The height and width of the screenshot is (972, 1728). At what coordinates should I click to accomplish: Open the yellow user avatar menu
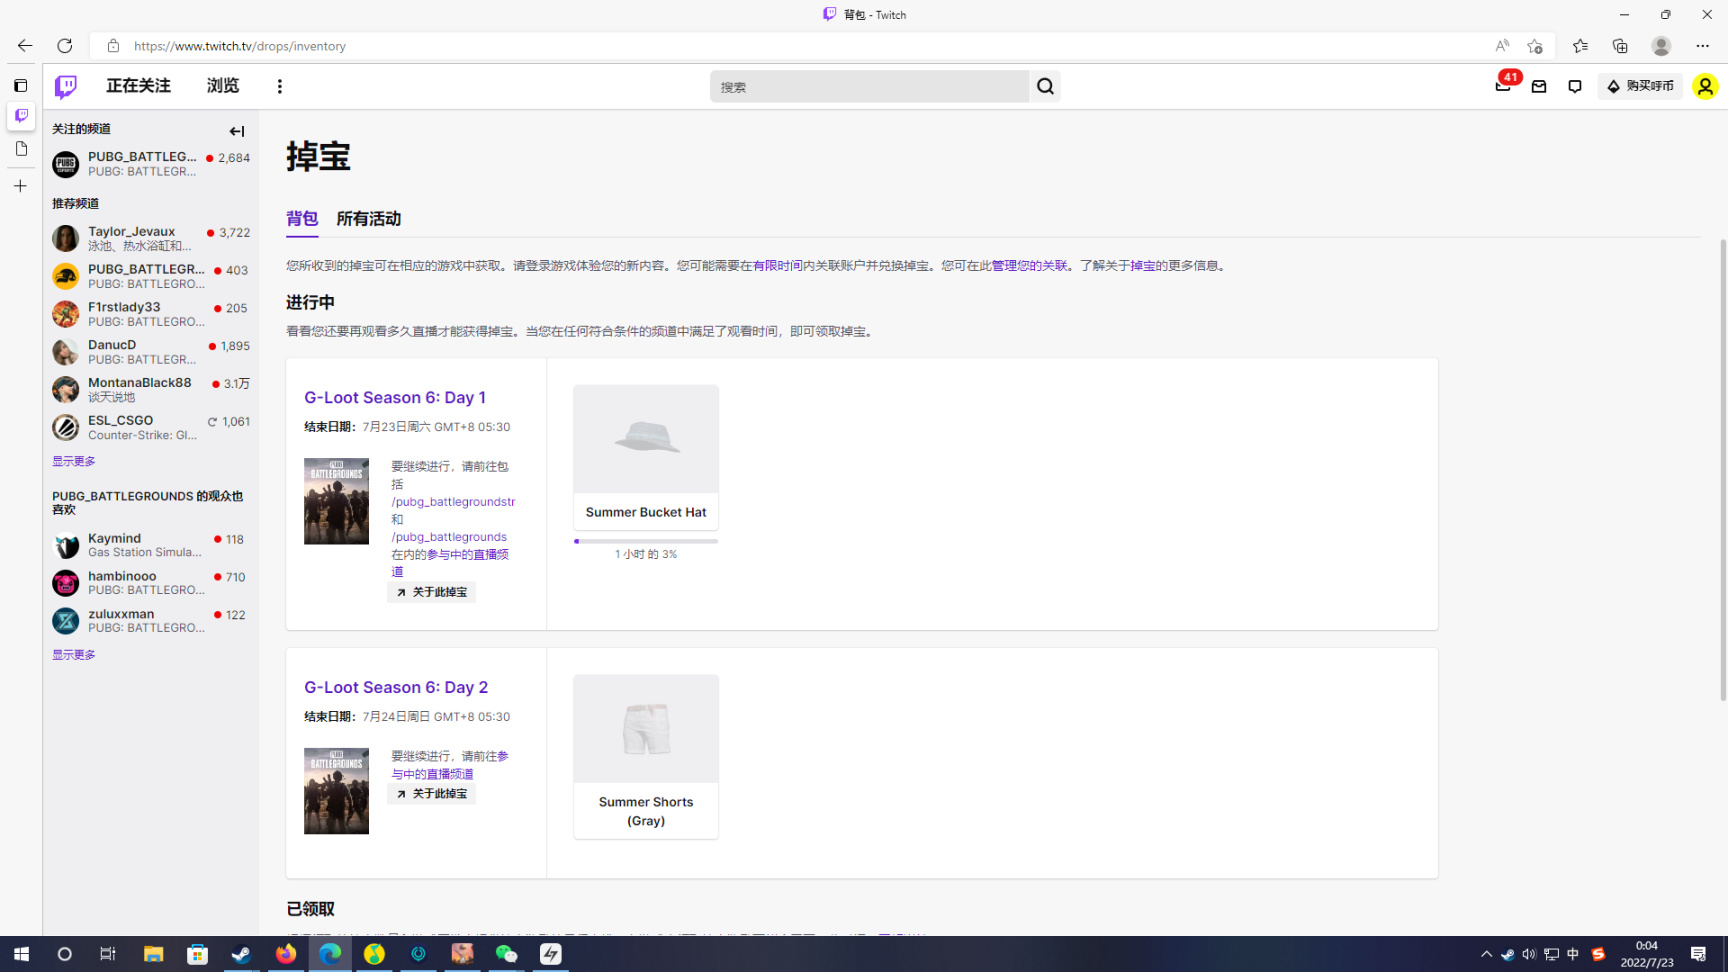(1704, 87)
